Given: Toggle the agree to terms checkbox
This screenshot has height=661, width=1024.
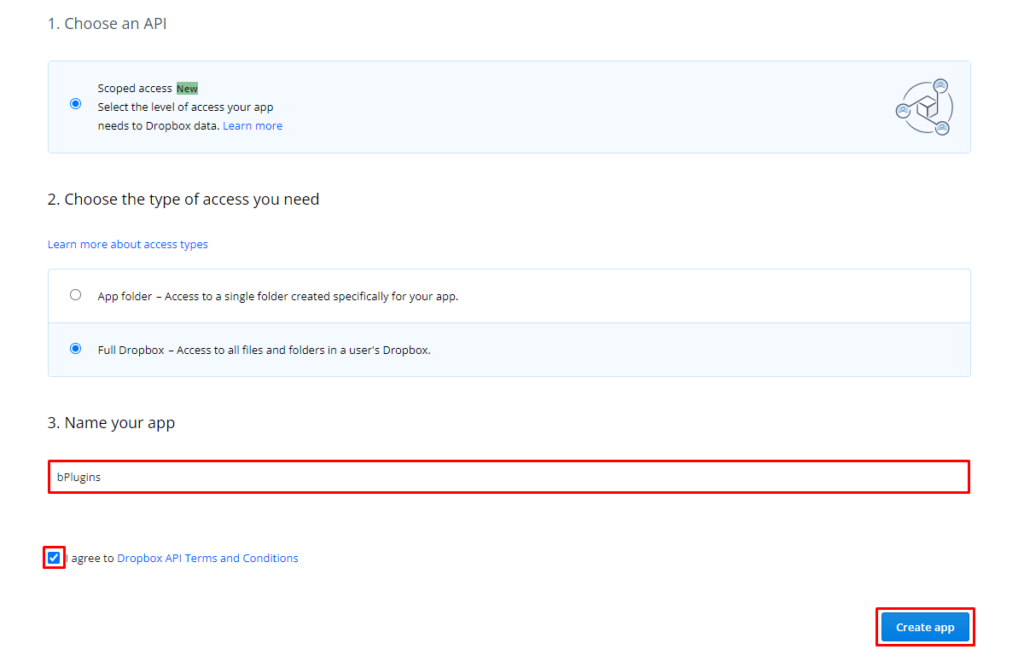Looking at the screenshot, I should [54, 558].
